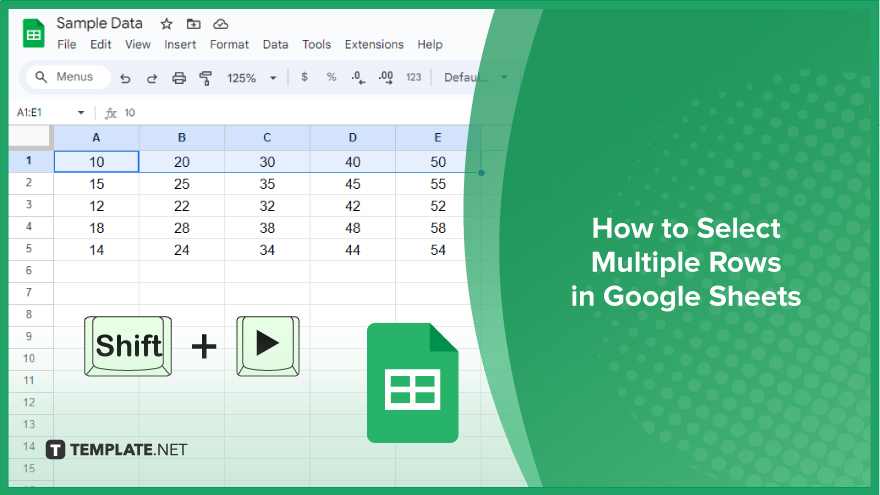Open the View menu
Screen dimensions: 880x495
pos(138,44)
